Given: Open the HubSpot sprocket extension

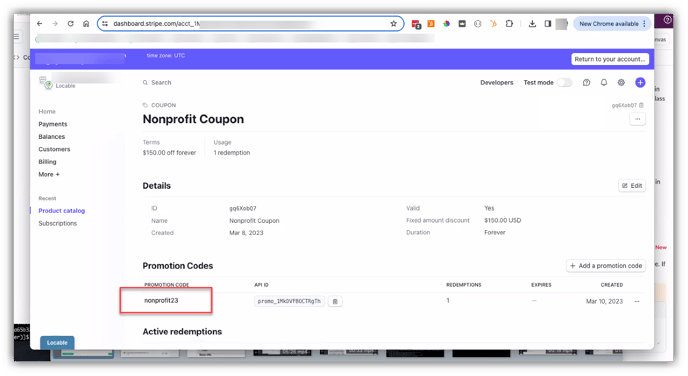Looking at the screenshot, I should pyautogui.click(x=493, y=24).
